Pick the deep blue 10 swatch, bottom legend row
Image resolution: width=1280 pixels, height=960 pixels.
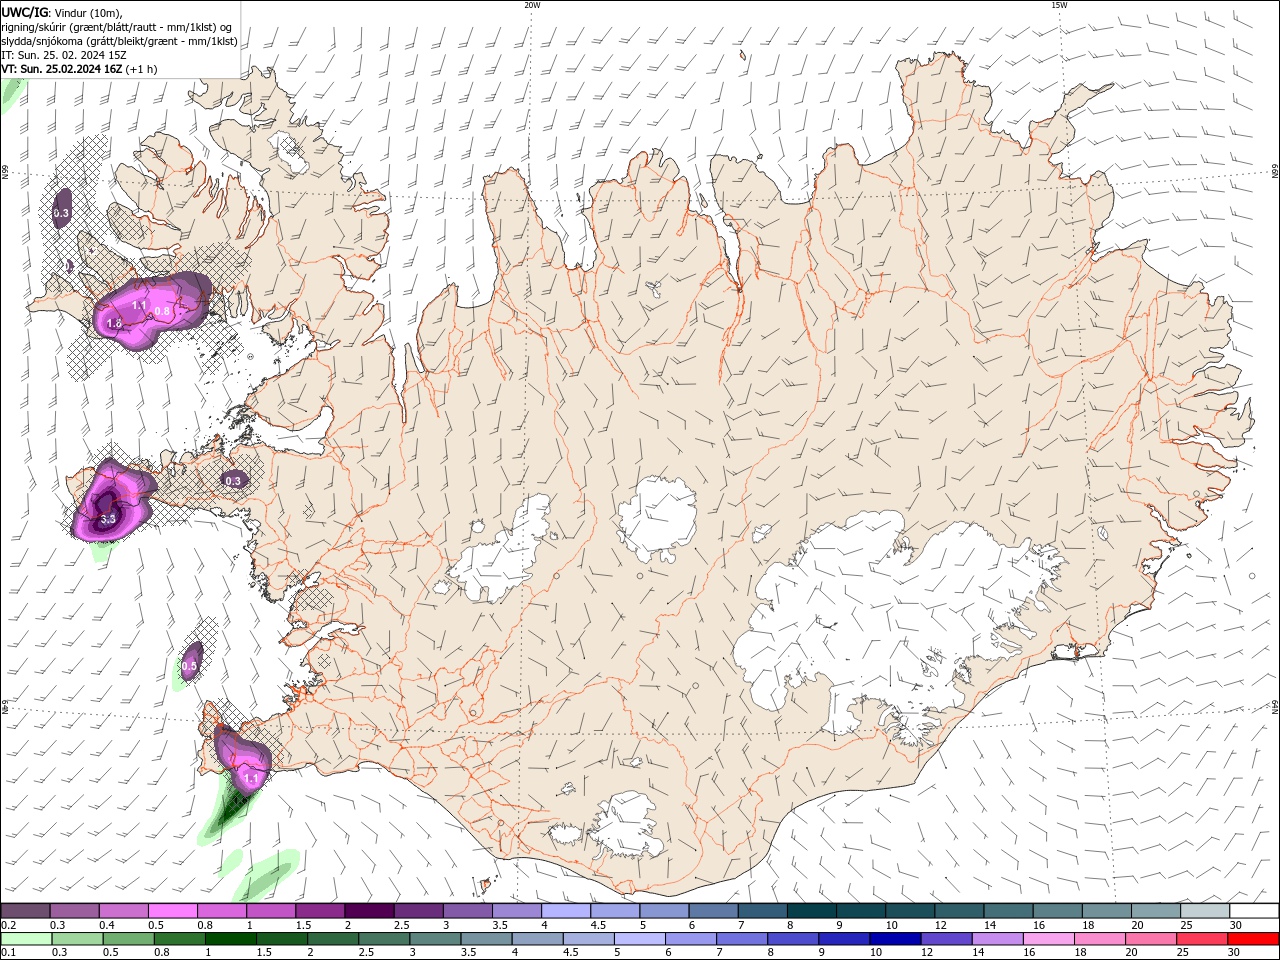coord(894,939)
